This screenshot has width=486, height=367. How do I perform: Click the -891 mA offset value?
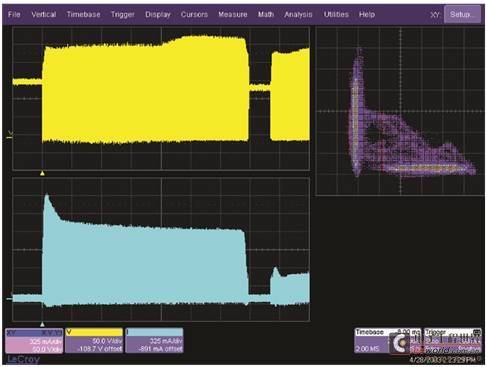(x=161, y=349)
